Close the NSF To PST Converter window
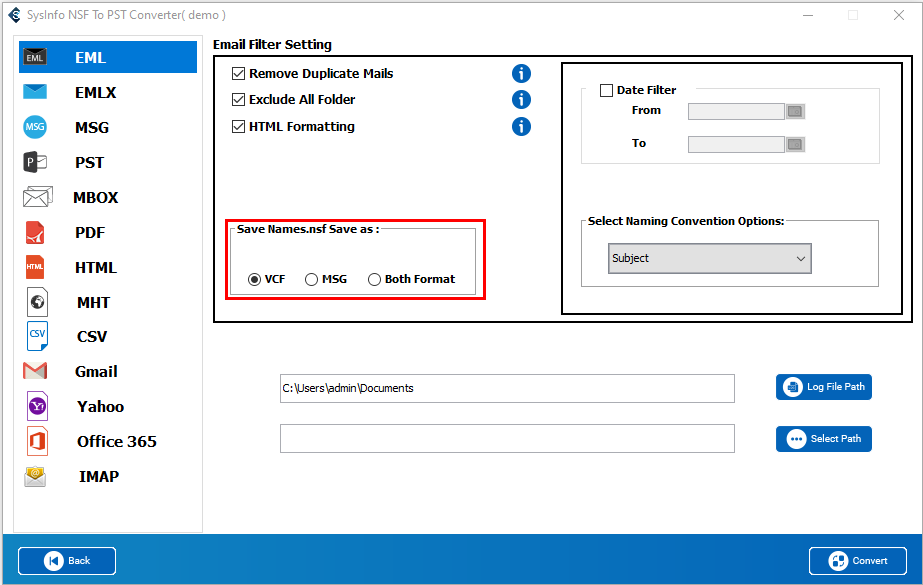The width and height of the screenshot is (923, 585). click(x=899, y=15)
